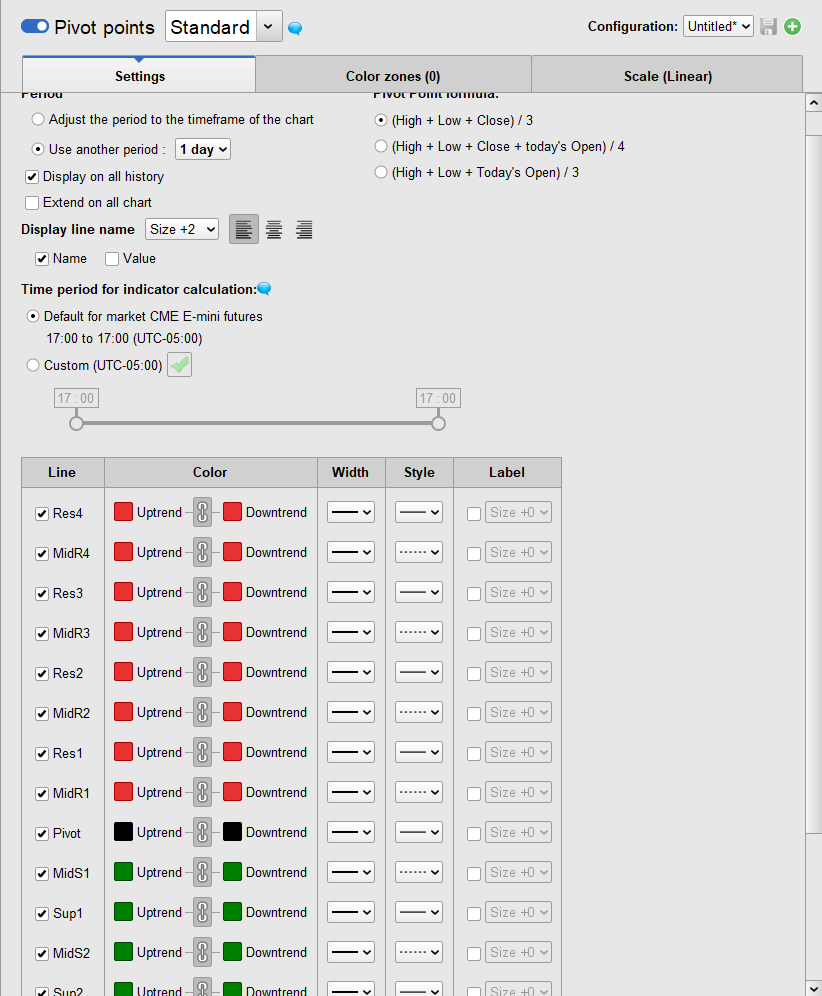The image size is (822, 996).
Task: Expand the Display line name Size +2 dropdown
Action: pos(182,230)
